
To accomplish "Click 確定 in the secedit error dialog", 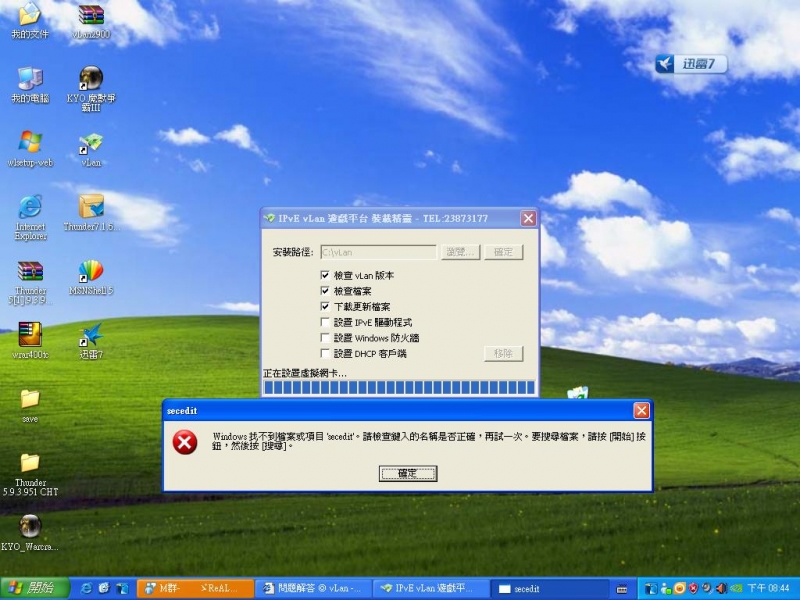I will coord(408,474).
